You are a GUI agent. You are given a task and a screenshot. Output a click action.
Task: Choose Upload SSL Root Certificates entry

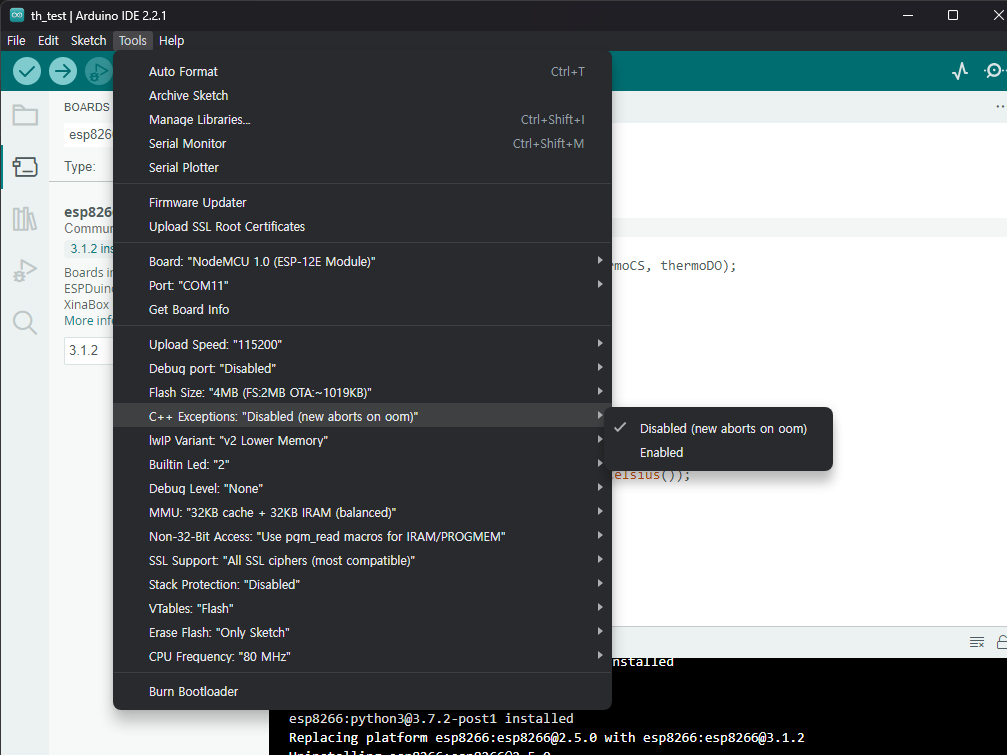tap(362, 227)
